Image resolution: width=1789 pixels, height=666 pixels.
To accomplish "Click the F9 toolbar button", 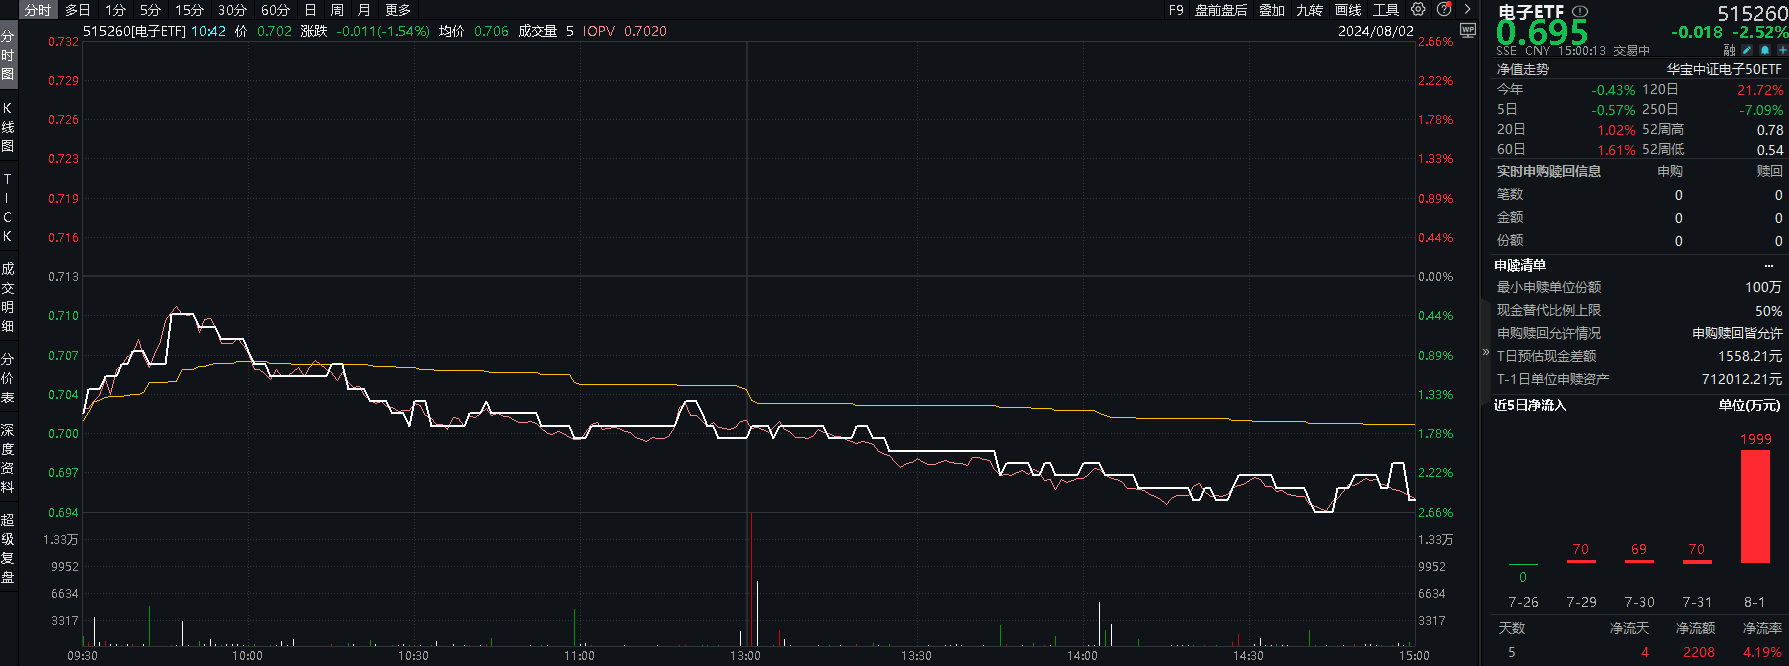I will tap(1176, 10).
